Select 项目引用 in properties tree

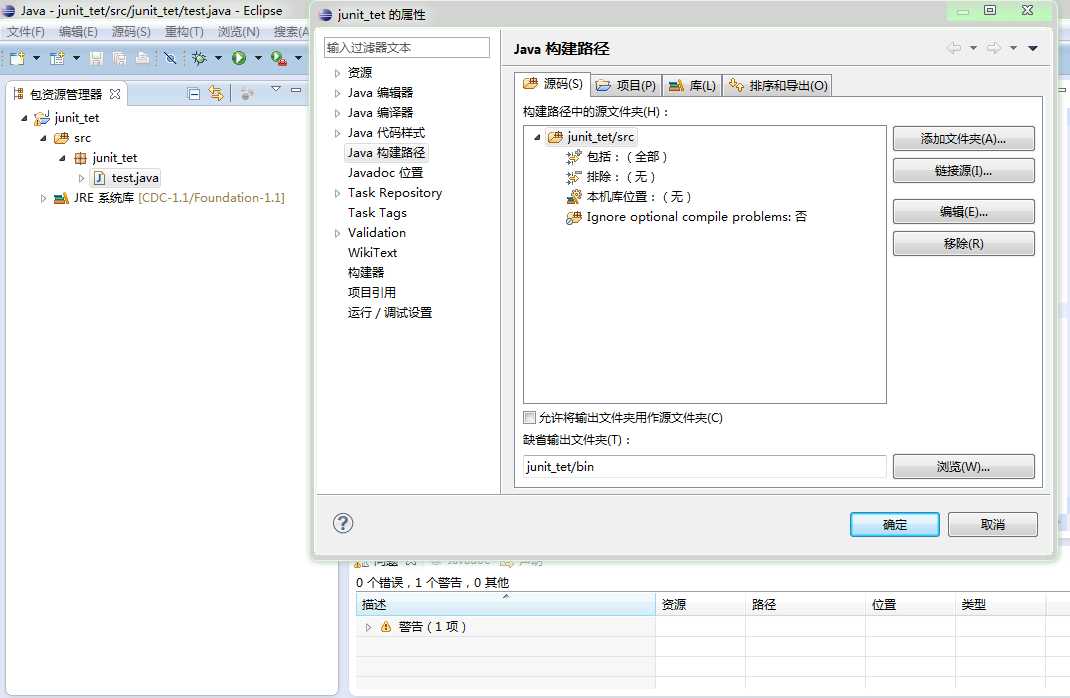tap(371, 292)
